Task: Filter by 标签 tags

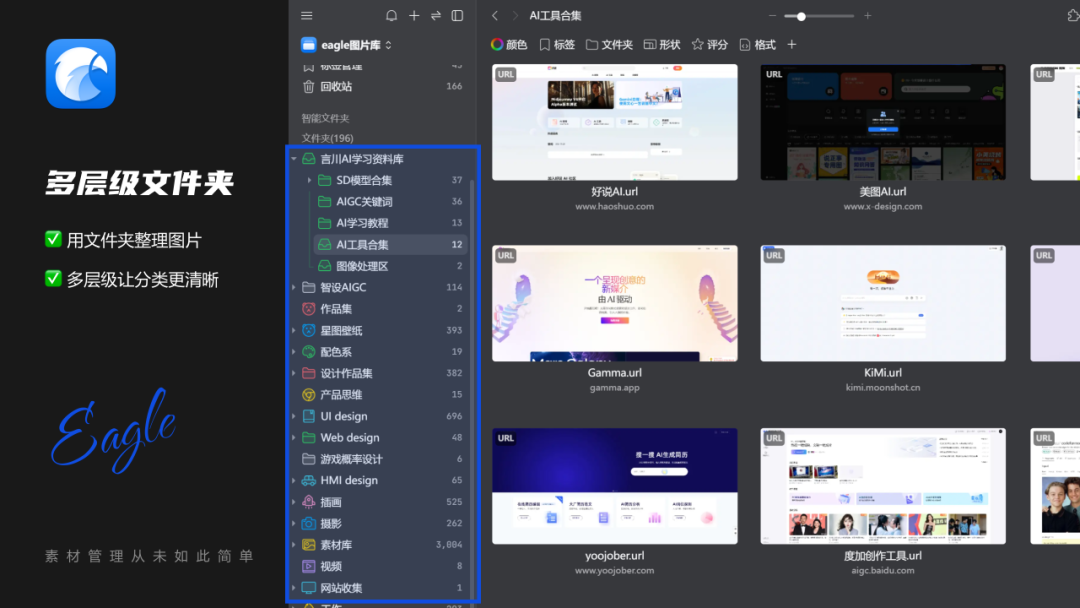Action: pos(557,45)
